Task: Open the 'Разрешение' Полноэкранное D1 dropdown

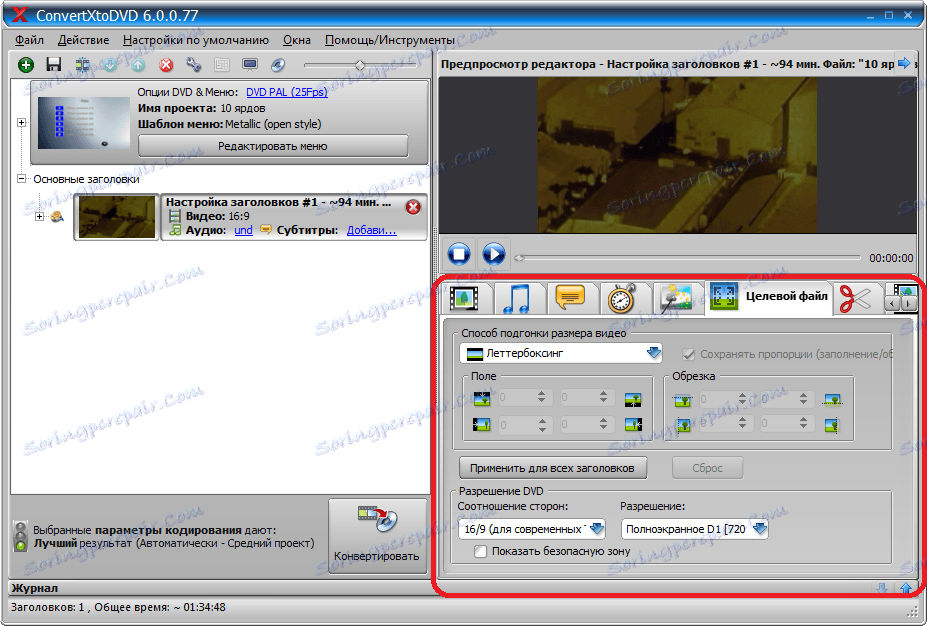Action: 760,528
